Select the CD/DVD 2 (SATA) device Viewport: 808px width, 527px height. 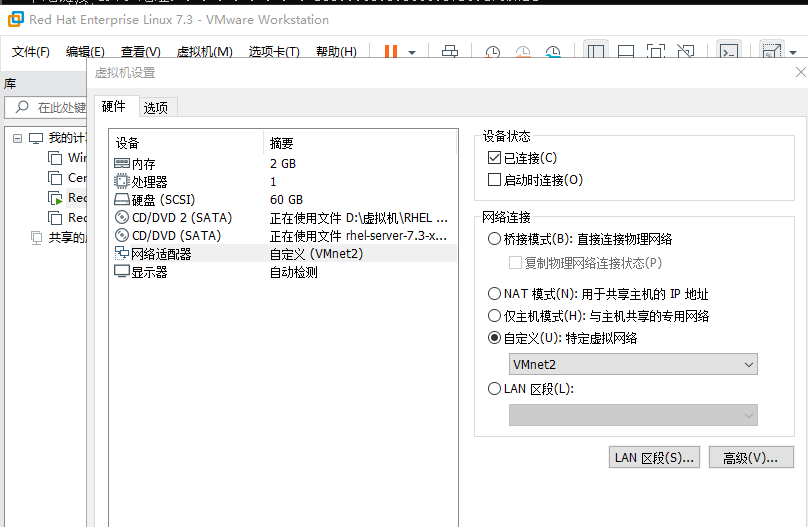tap(282, 218)
